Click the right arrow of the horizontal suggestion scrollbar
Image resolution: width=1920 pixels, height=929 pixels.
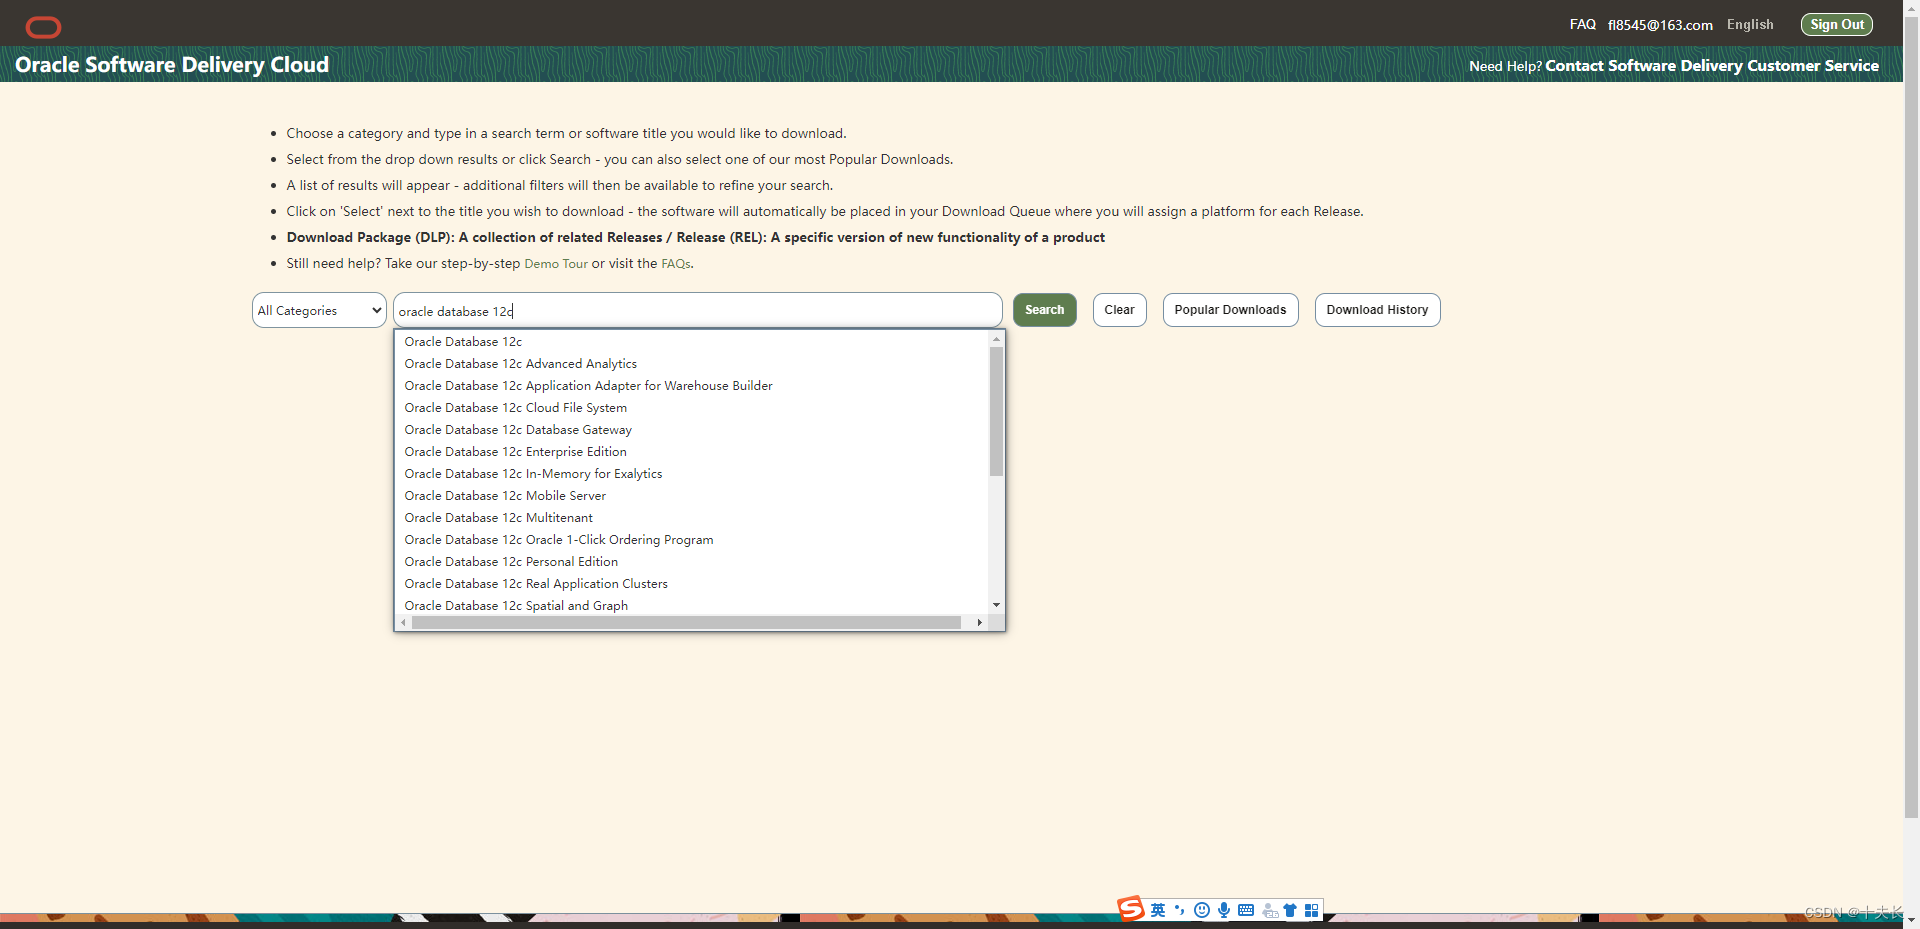[x=979, y=622]
